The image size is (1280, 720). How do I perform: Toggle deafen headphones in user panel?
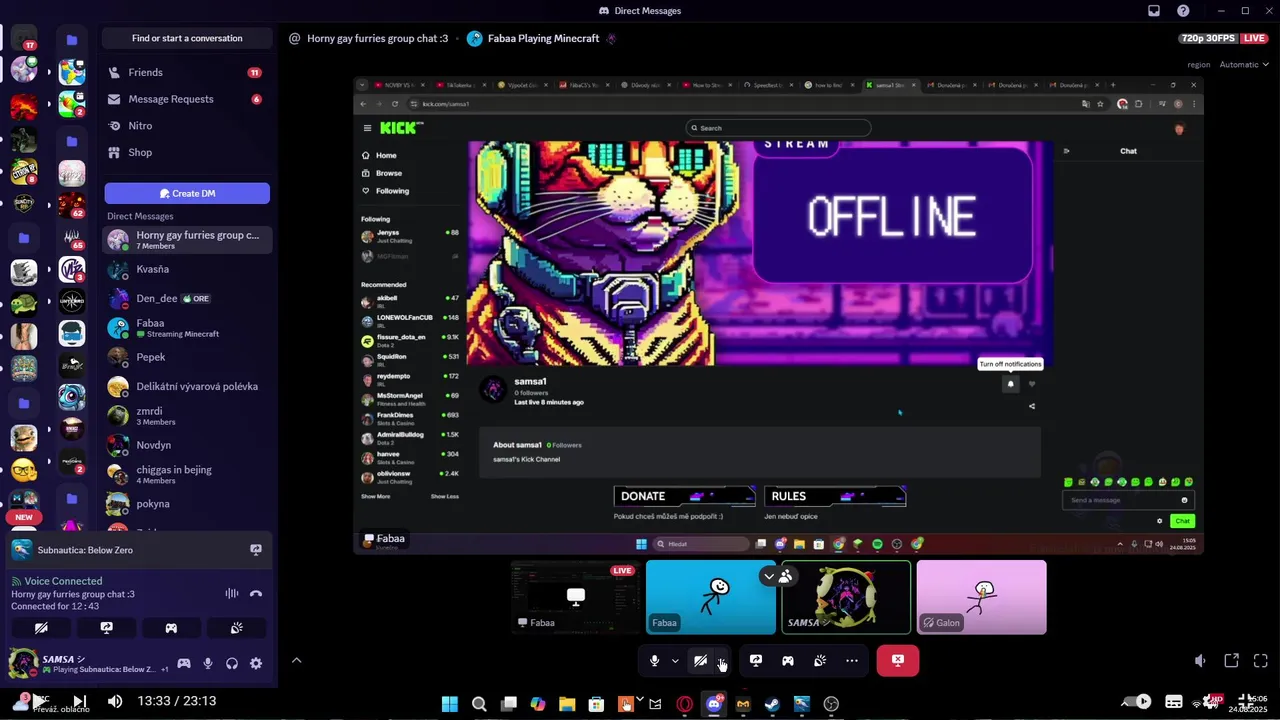(x=232, y=663)
